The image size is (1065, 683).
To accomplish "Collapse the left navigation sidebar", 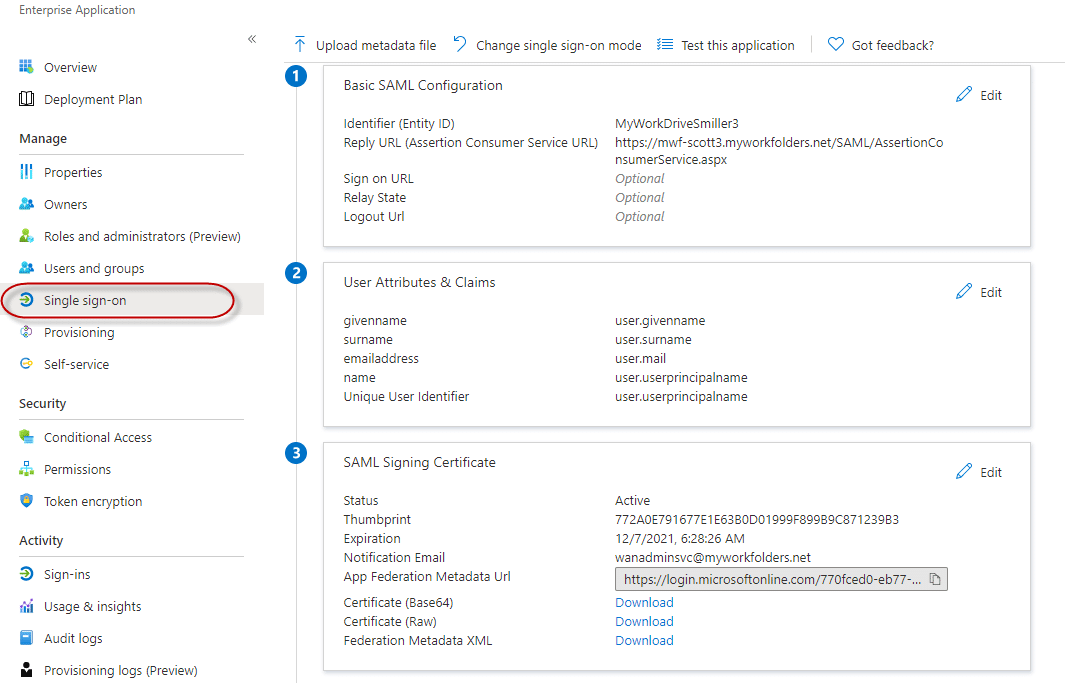I will [x=252, y=39].
